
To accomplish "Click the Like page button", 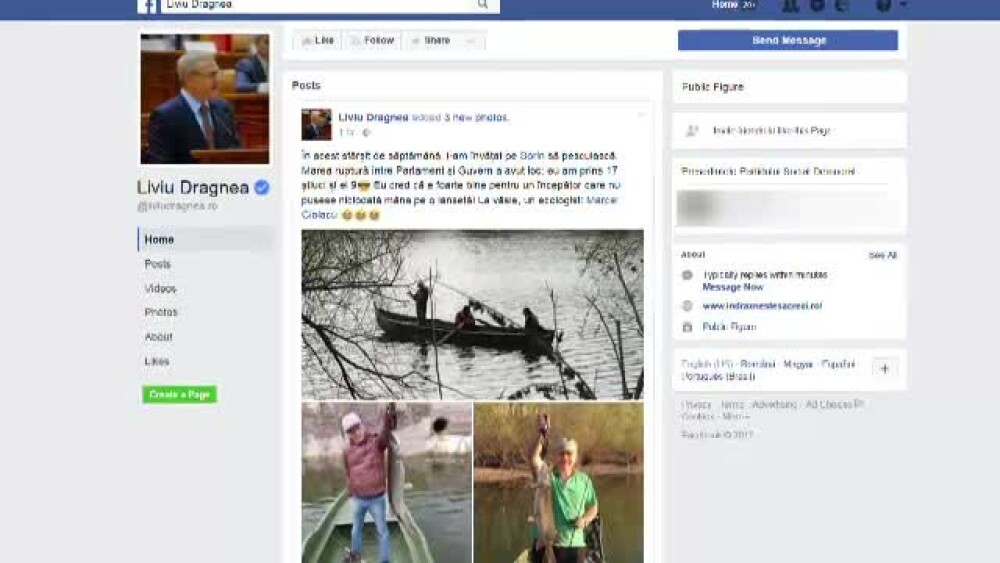I will [x=318, y=40].
